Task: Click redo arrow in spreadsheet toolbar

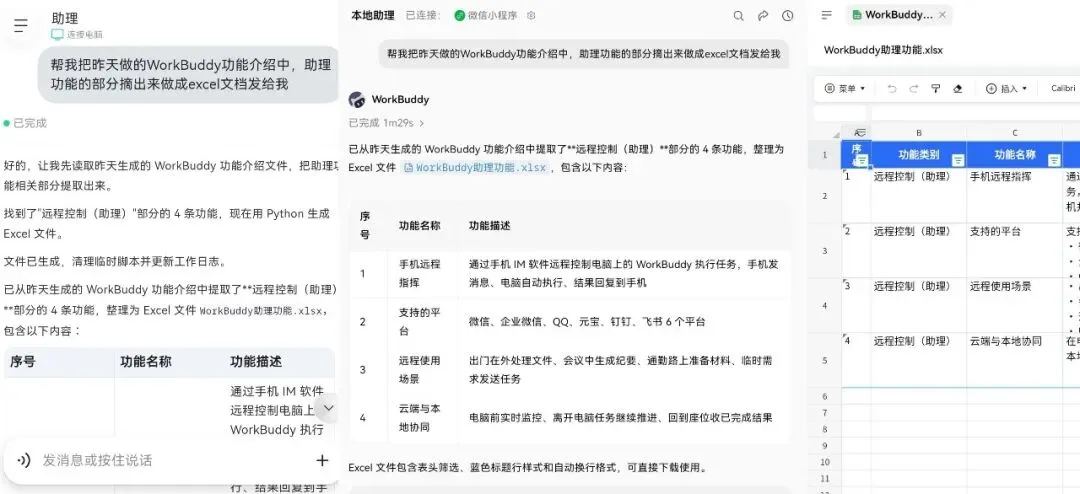Action: 914,88
